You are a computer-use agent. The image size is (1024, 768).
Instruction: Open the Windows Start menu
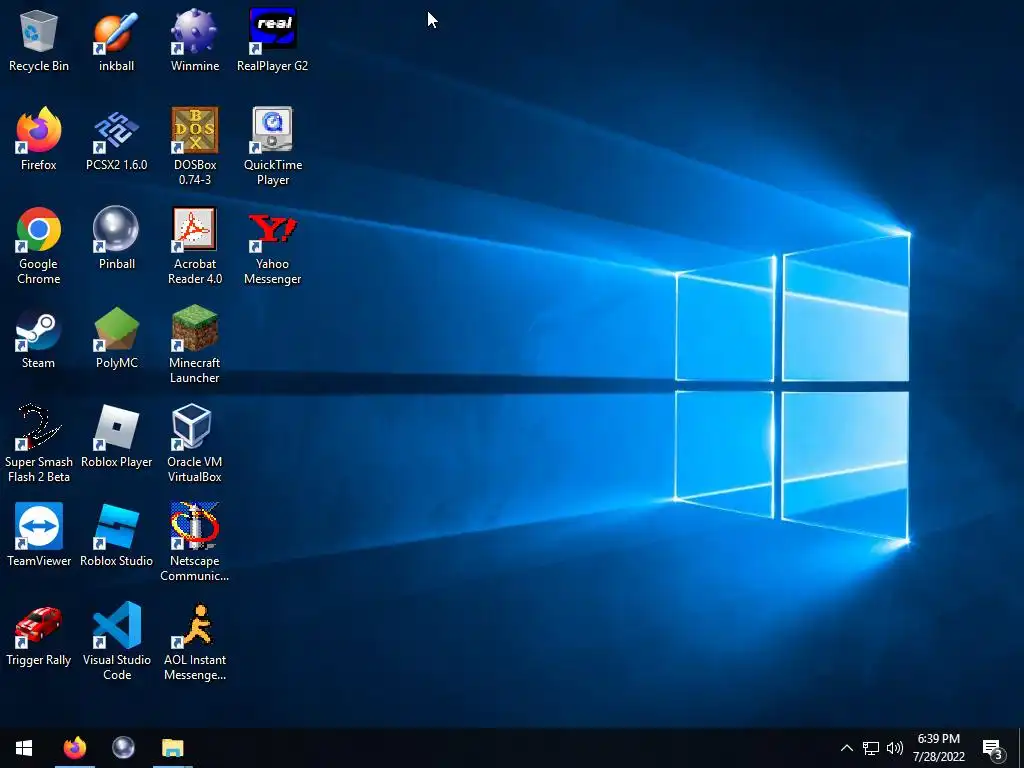24,748
